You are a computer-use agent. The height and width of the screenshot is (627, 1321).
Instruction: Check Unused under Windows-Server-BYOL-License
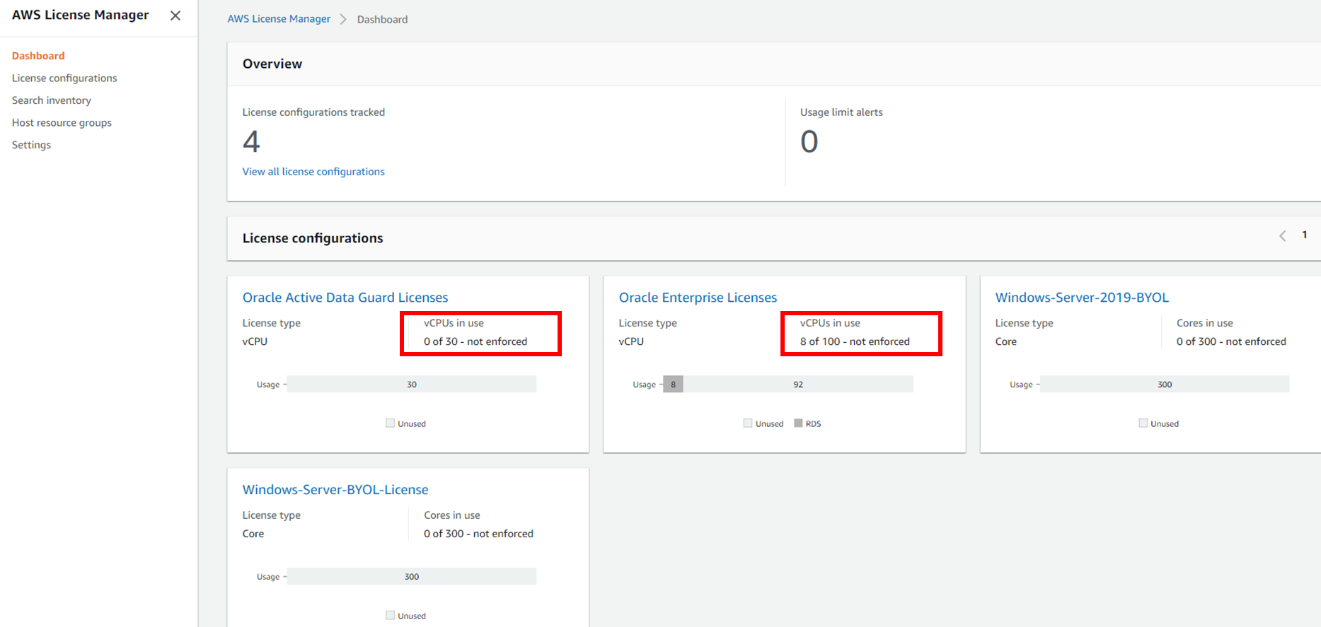coord(390,615)
